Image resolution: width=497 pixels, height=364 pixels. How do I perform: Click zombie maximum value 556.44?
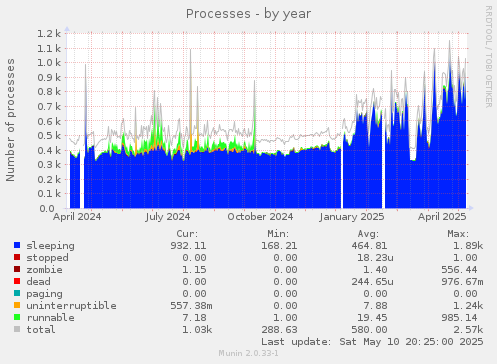pyautogui.click(x=459, y=270)
